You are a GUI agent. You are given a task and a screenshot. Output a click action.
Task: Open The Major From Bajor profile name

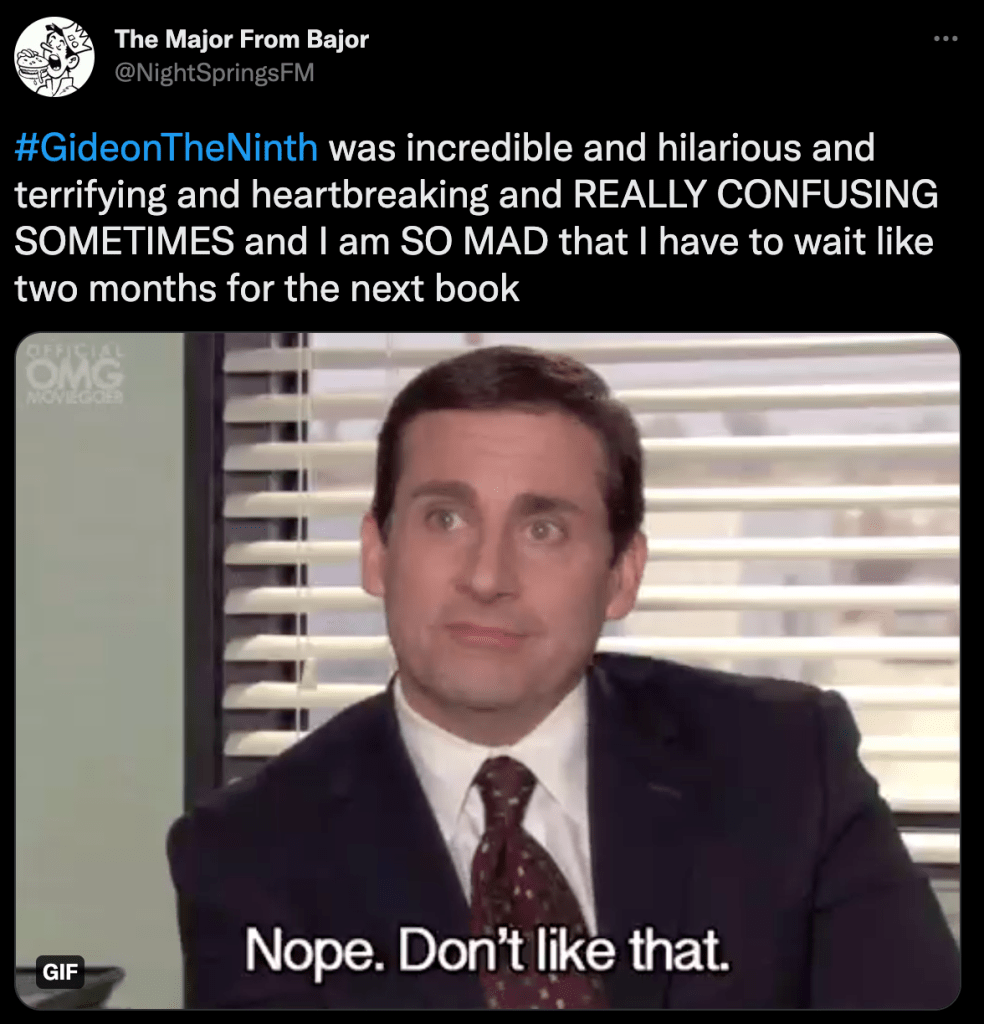[242, 39]
